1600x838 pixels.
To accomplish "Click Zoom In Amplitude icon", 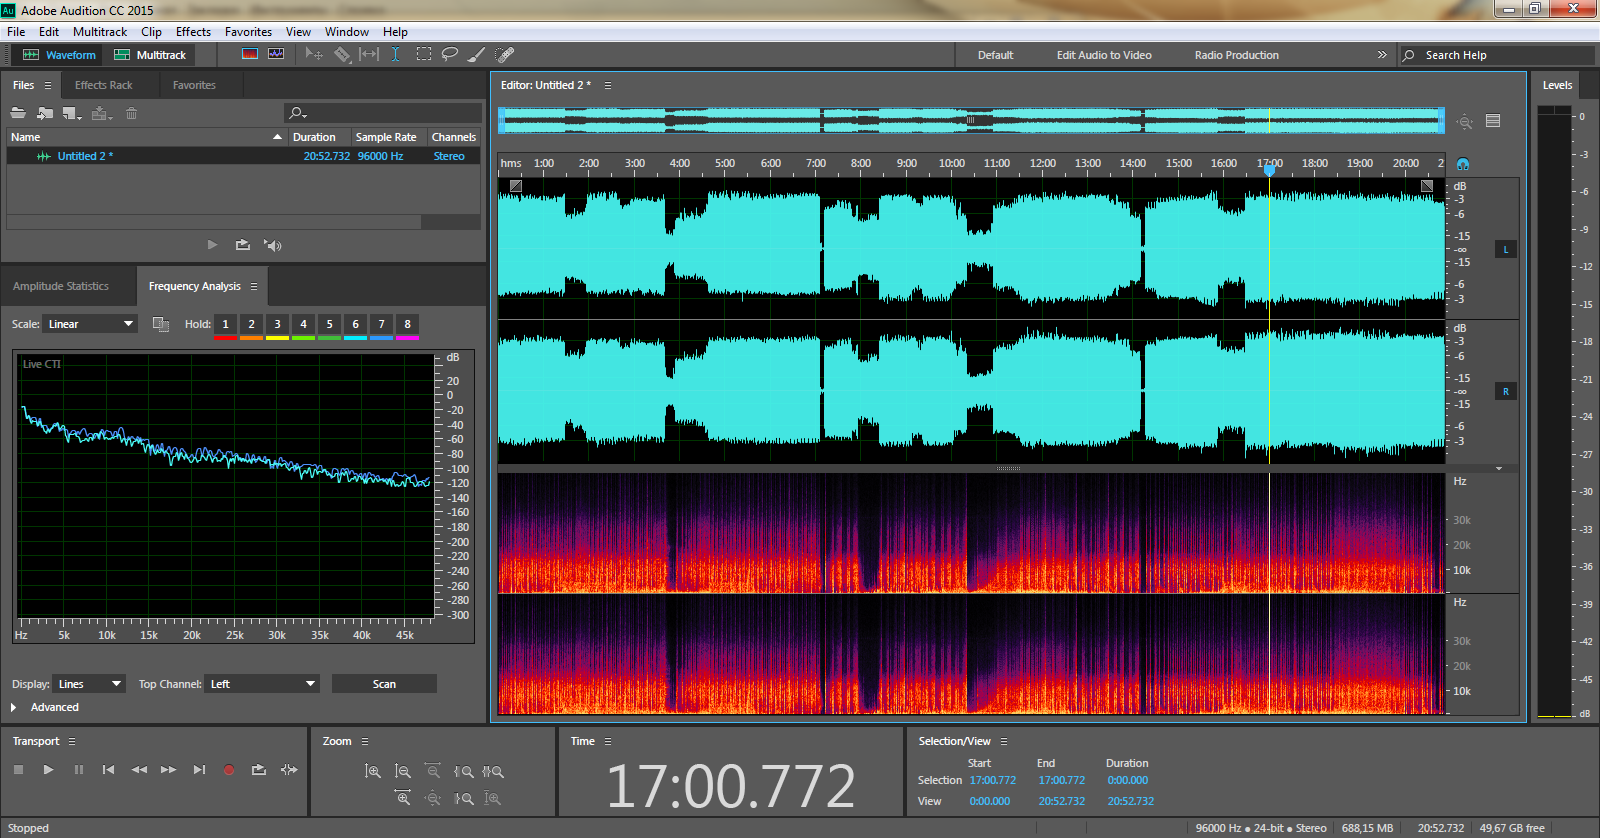I will 373,771.
